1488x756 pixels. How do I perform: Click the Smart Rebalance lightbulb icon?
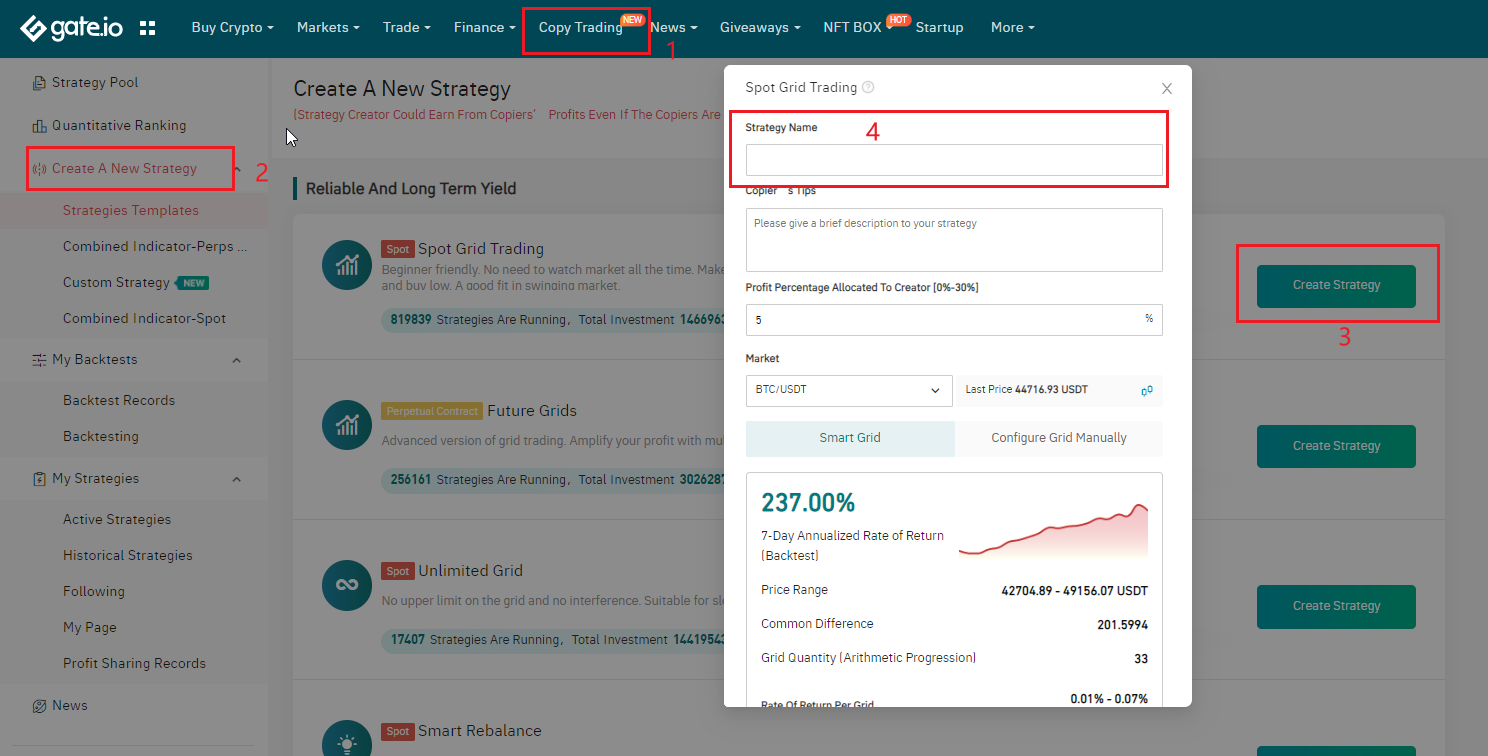[x=347, y=742]
